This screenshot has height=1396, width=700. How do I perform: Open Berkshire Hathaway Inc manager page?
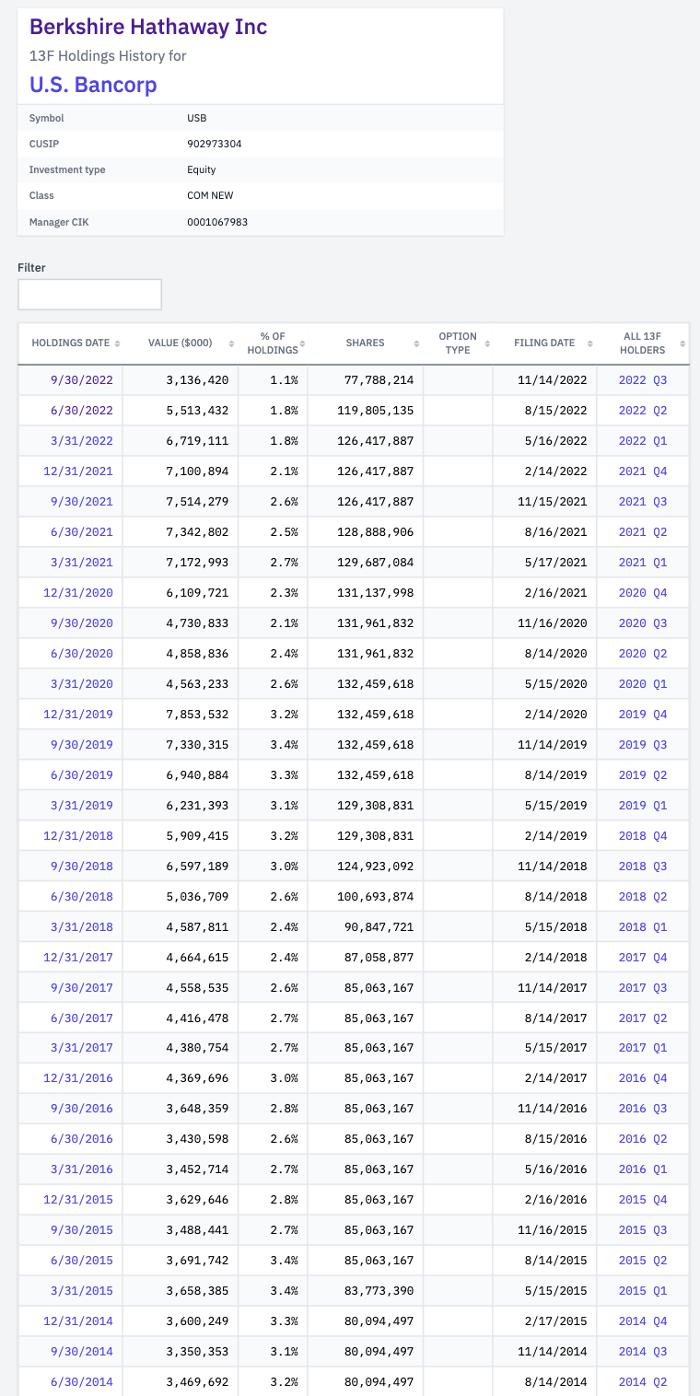click(148, 27)
